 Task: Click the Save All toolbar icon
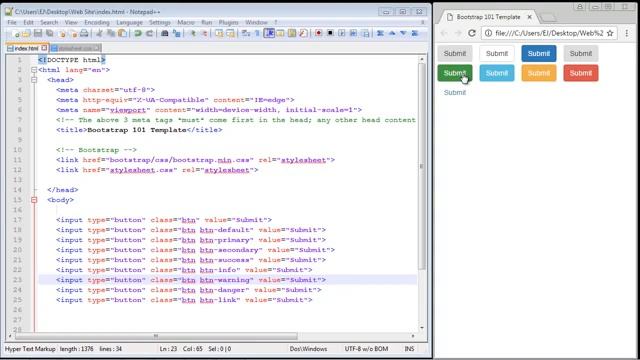(50, 33)
